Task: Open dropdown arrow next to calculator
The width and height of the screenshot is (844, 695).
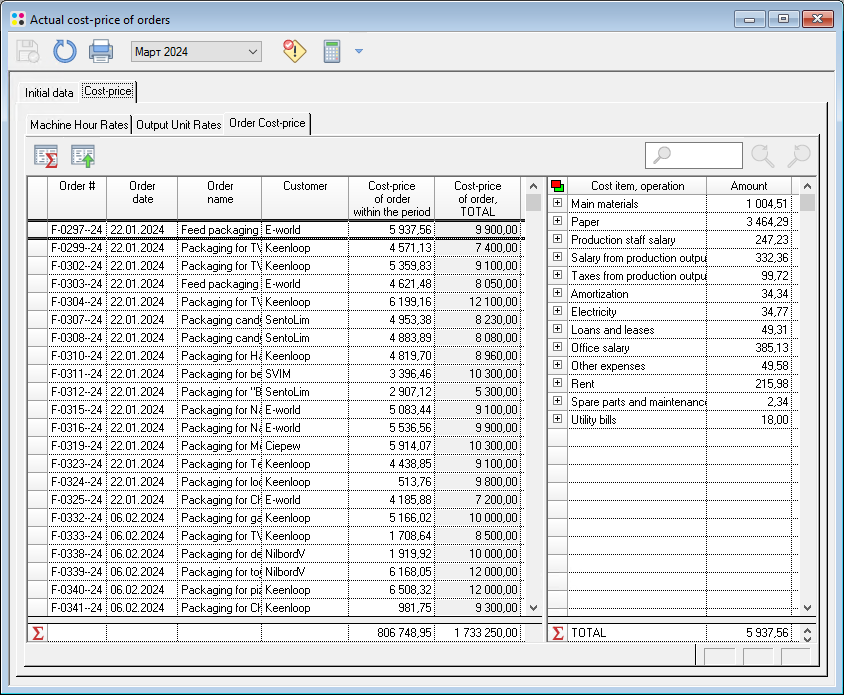Action: click(359, 51)
